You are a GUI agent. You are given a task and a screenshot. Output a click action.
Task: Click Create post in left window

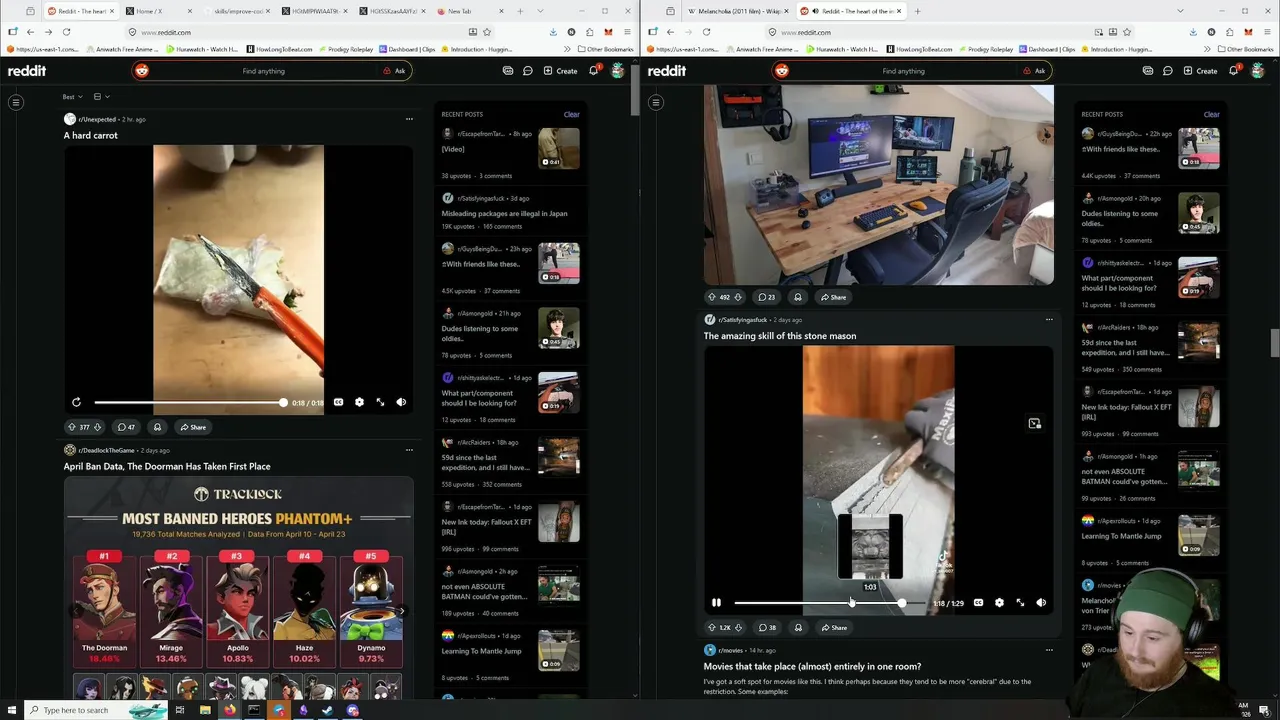[x=560, y=71]
